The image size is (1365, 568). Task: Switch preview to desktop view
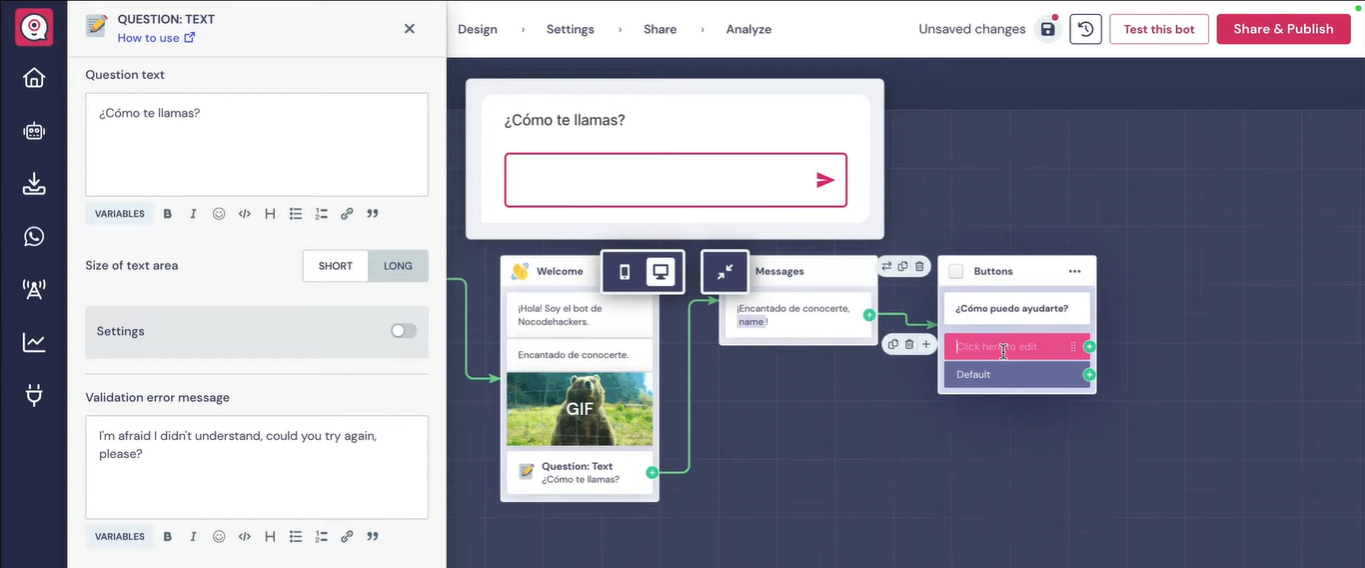pos(660,271)
